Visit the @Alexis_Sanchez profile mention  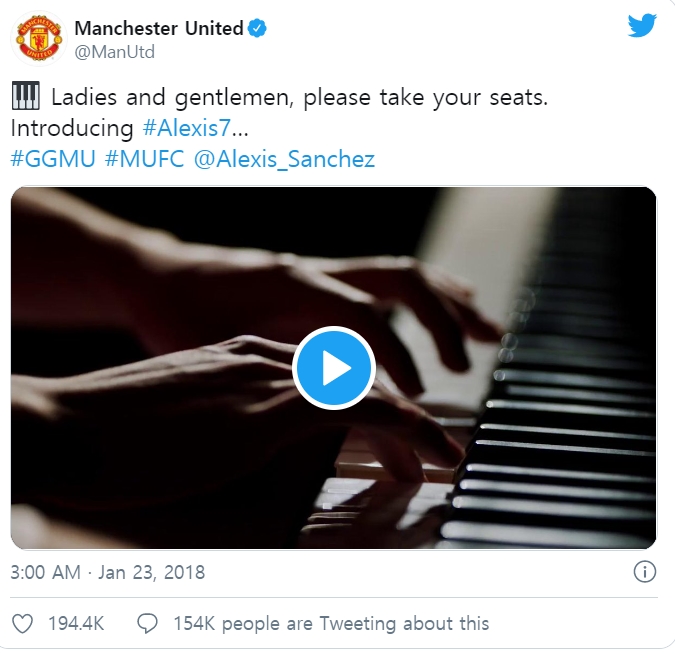[x=284, y=159]
